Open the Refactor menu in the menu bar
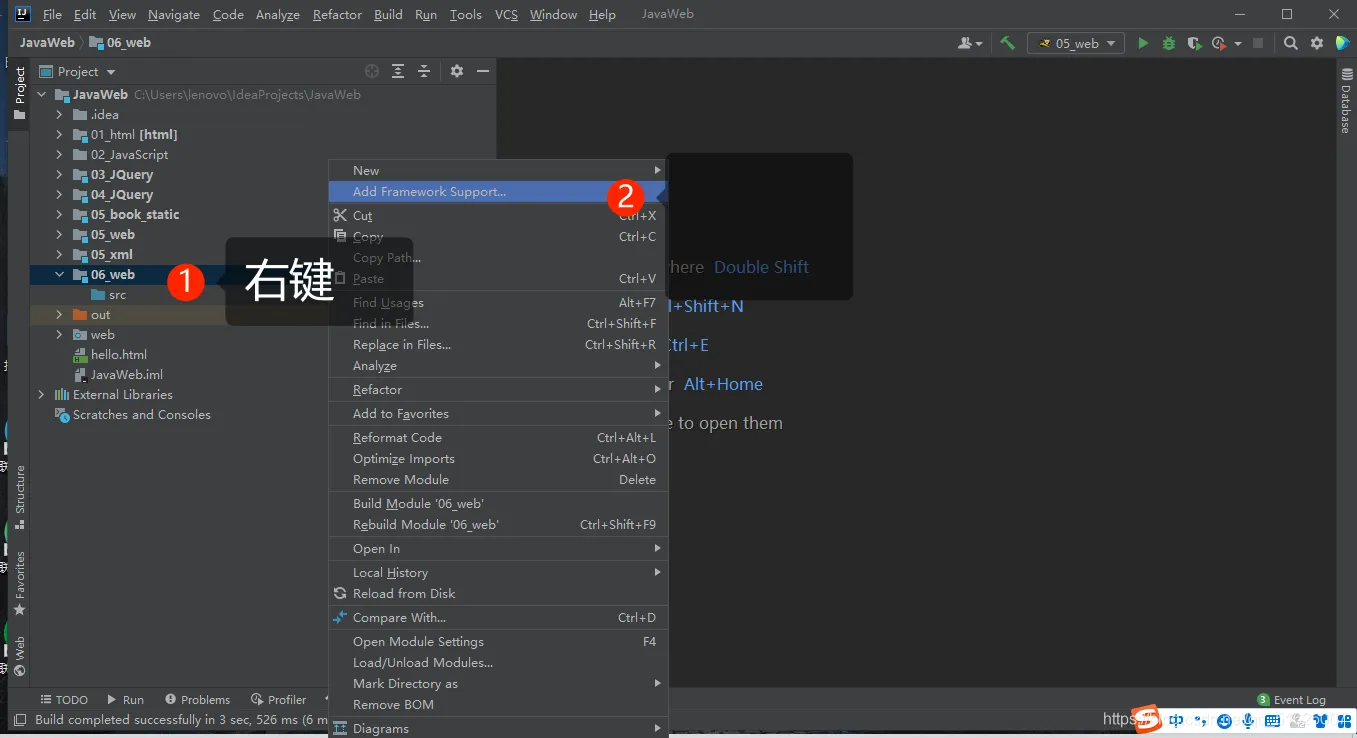 point(337,15)
